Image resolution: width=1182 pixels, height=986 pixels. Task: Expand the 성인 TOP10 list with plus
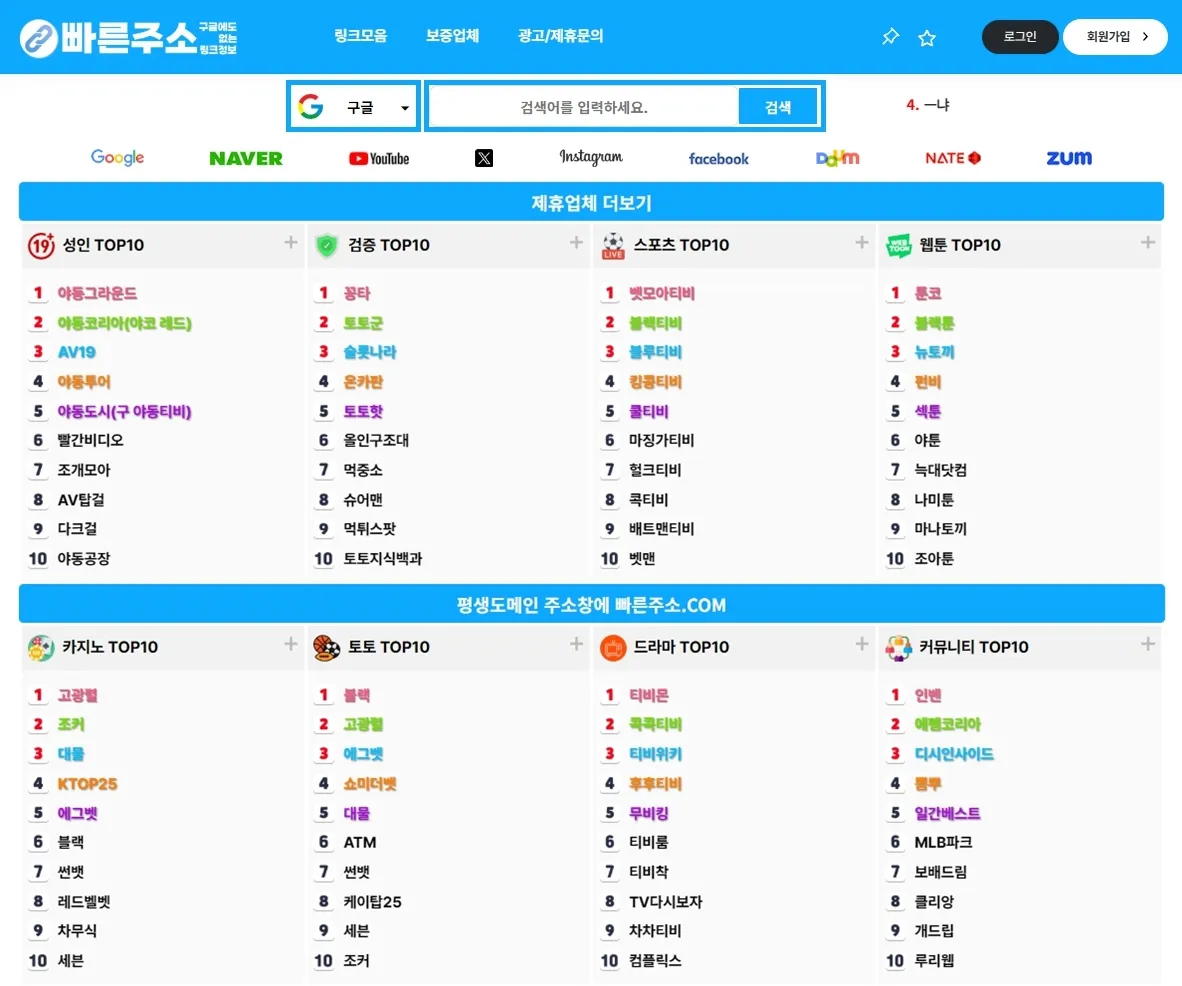click(290, 242)
